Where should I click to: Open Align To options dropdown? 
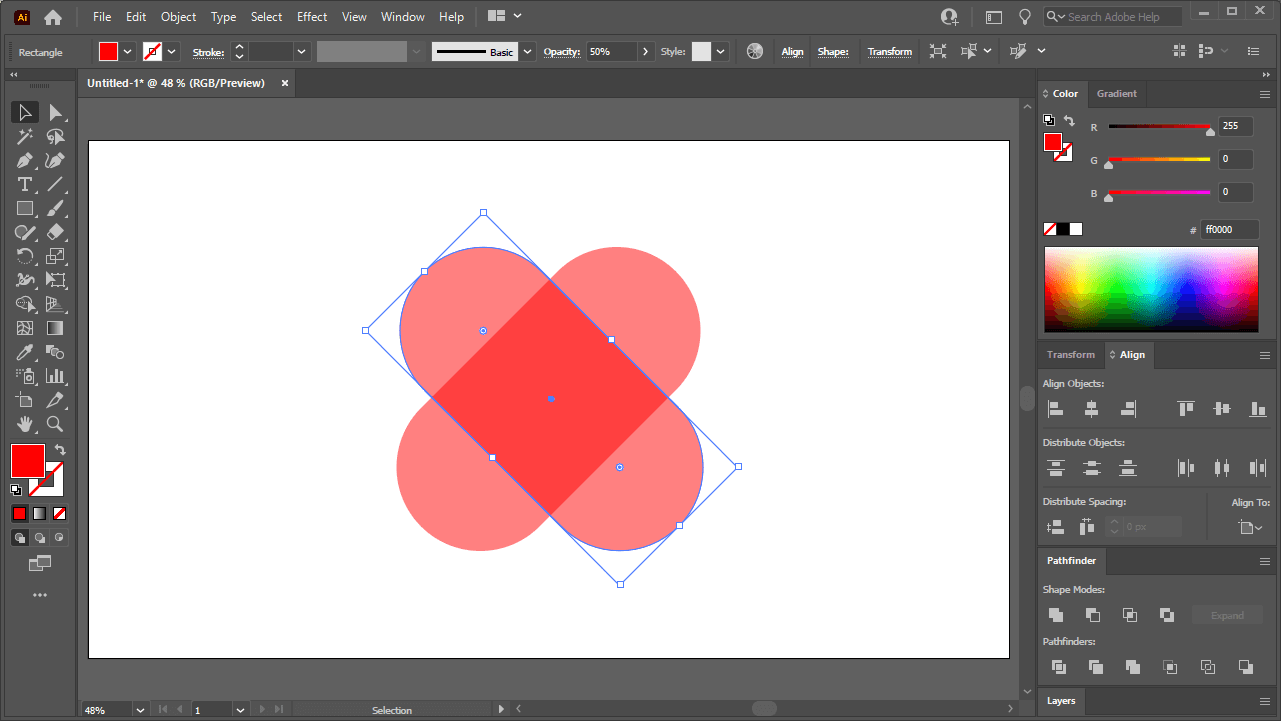click(1250, 527)
